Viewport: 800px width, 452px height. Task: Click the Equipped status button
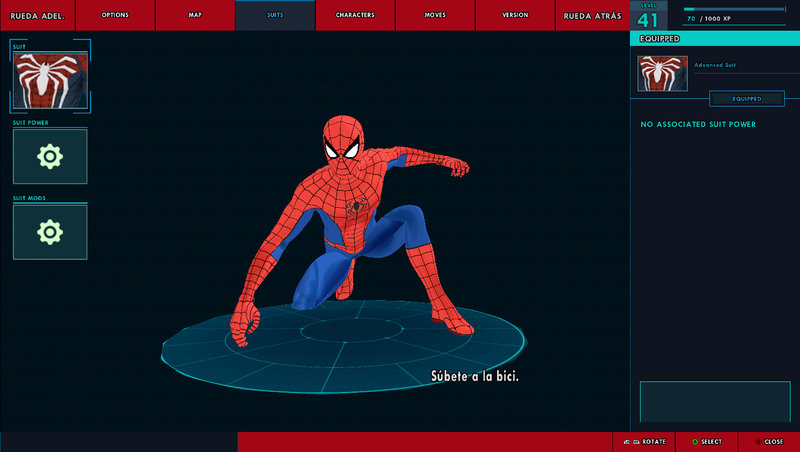pyautogui.click(x=747, y=98)
